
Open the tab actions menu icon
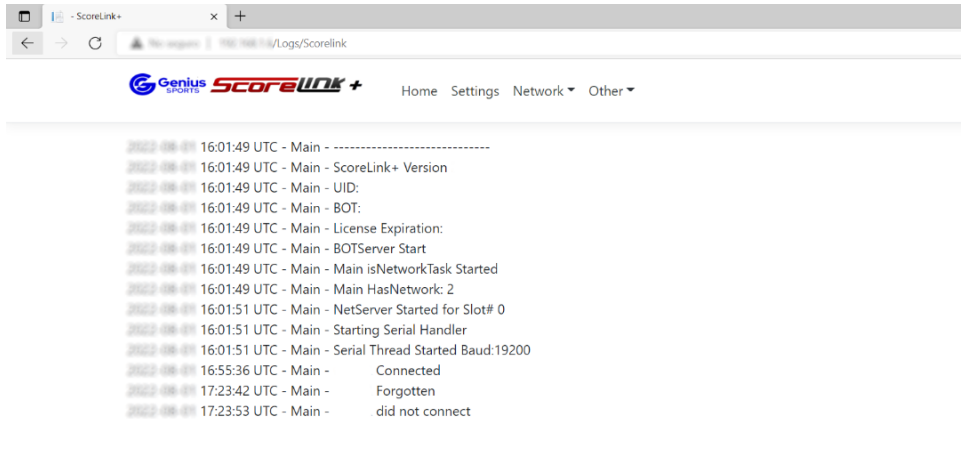(x=24, y=17)
